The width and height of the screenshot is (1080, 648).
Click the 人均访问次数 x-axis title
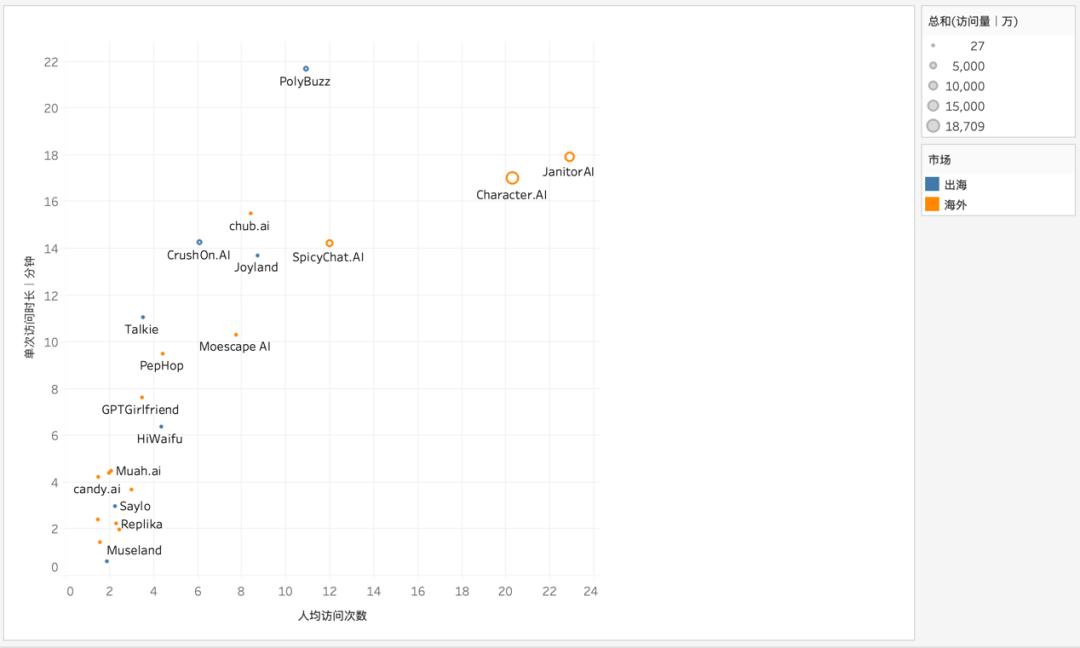[x=332, y=616]
